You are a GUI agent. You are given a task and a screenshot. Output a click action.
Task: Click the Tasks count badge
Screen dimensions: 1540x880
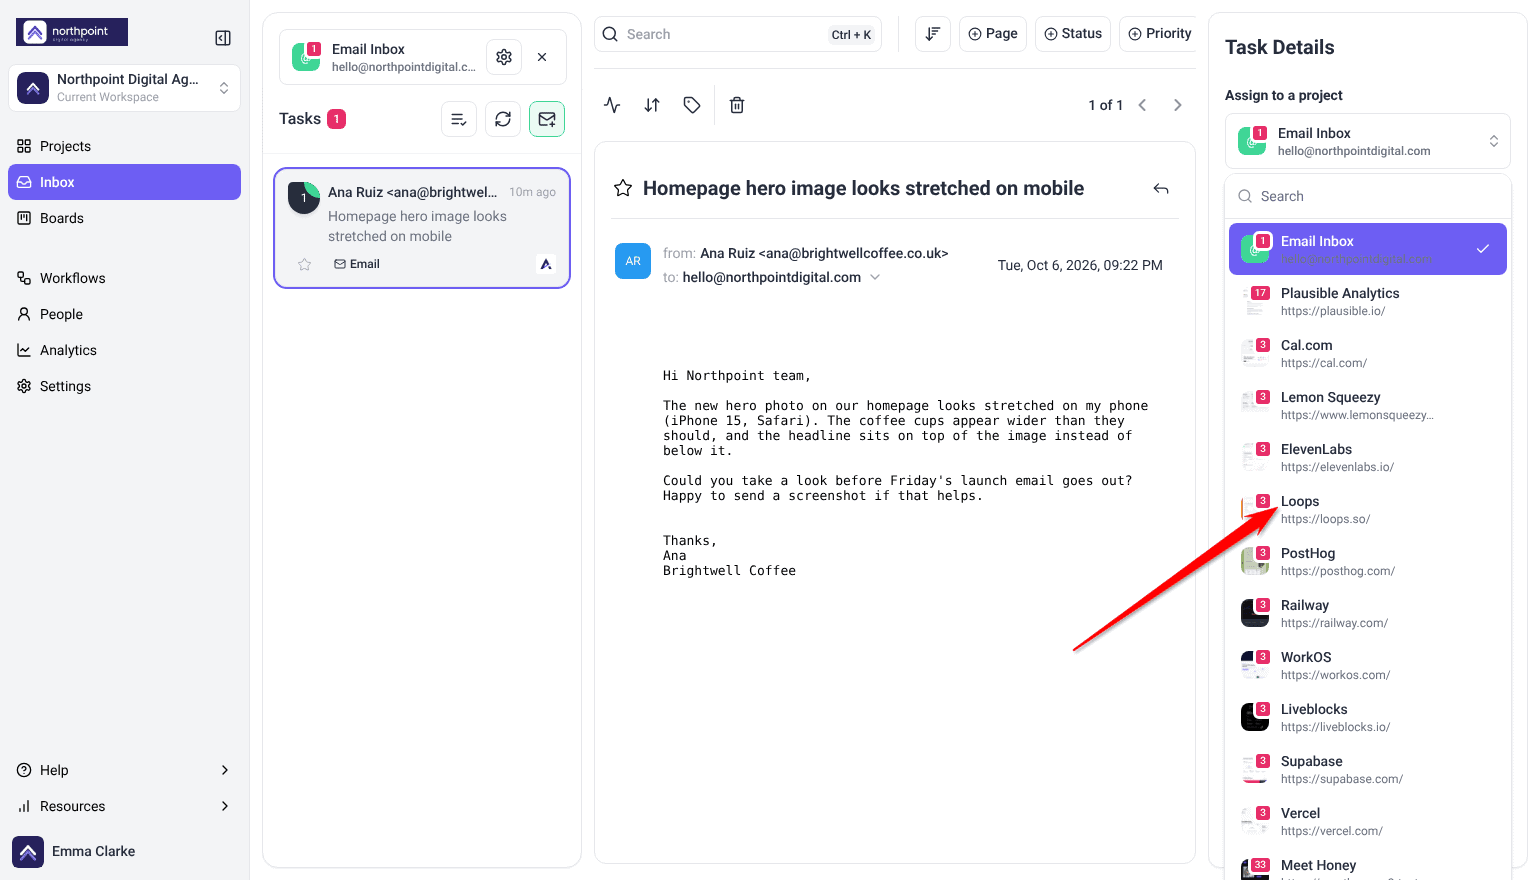pyautogui.click(x=337, y=119)
